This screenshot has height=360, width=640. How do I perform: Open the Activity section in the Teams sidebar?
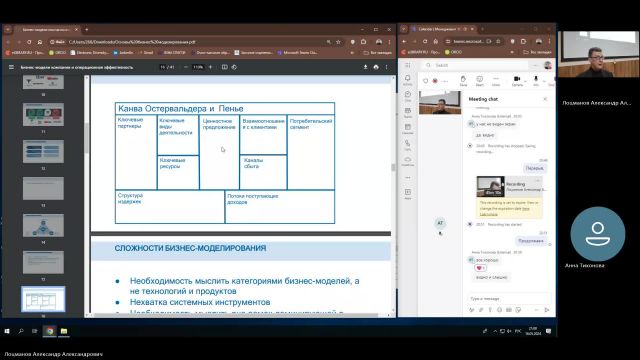pos(407,80)
